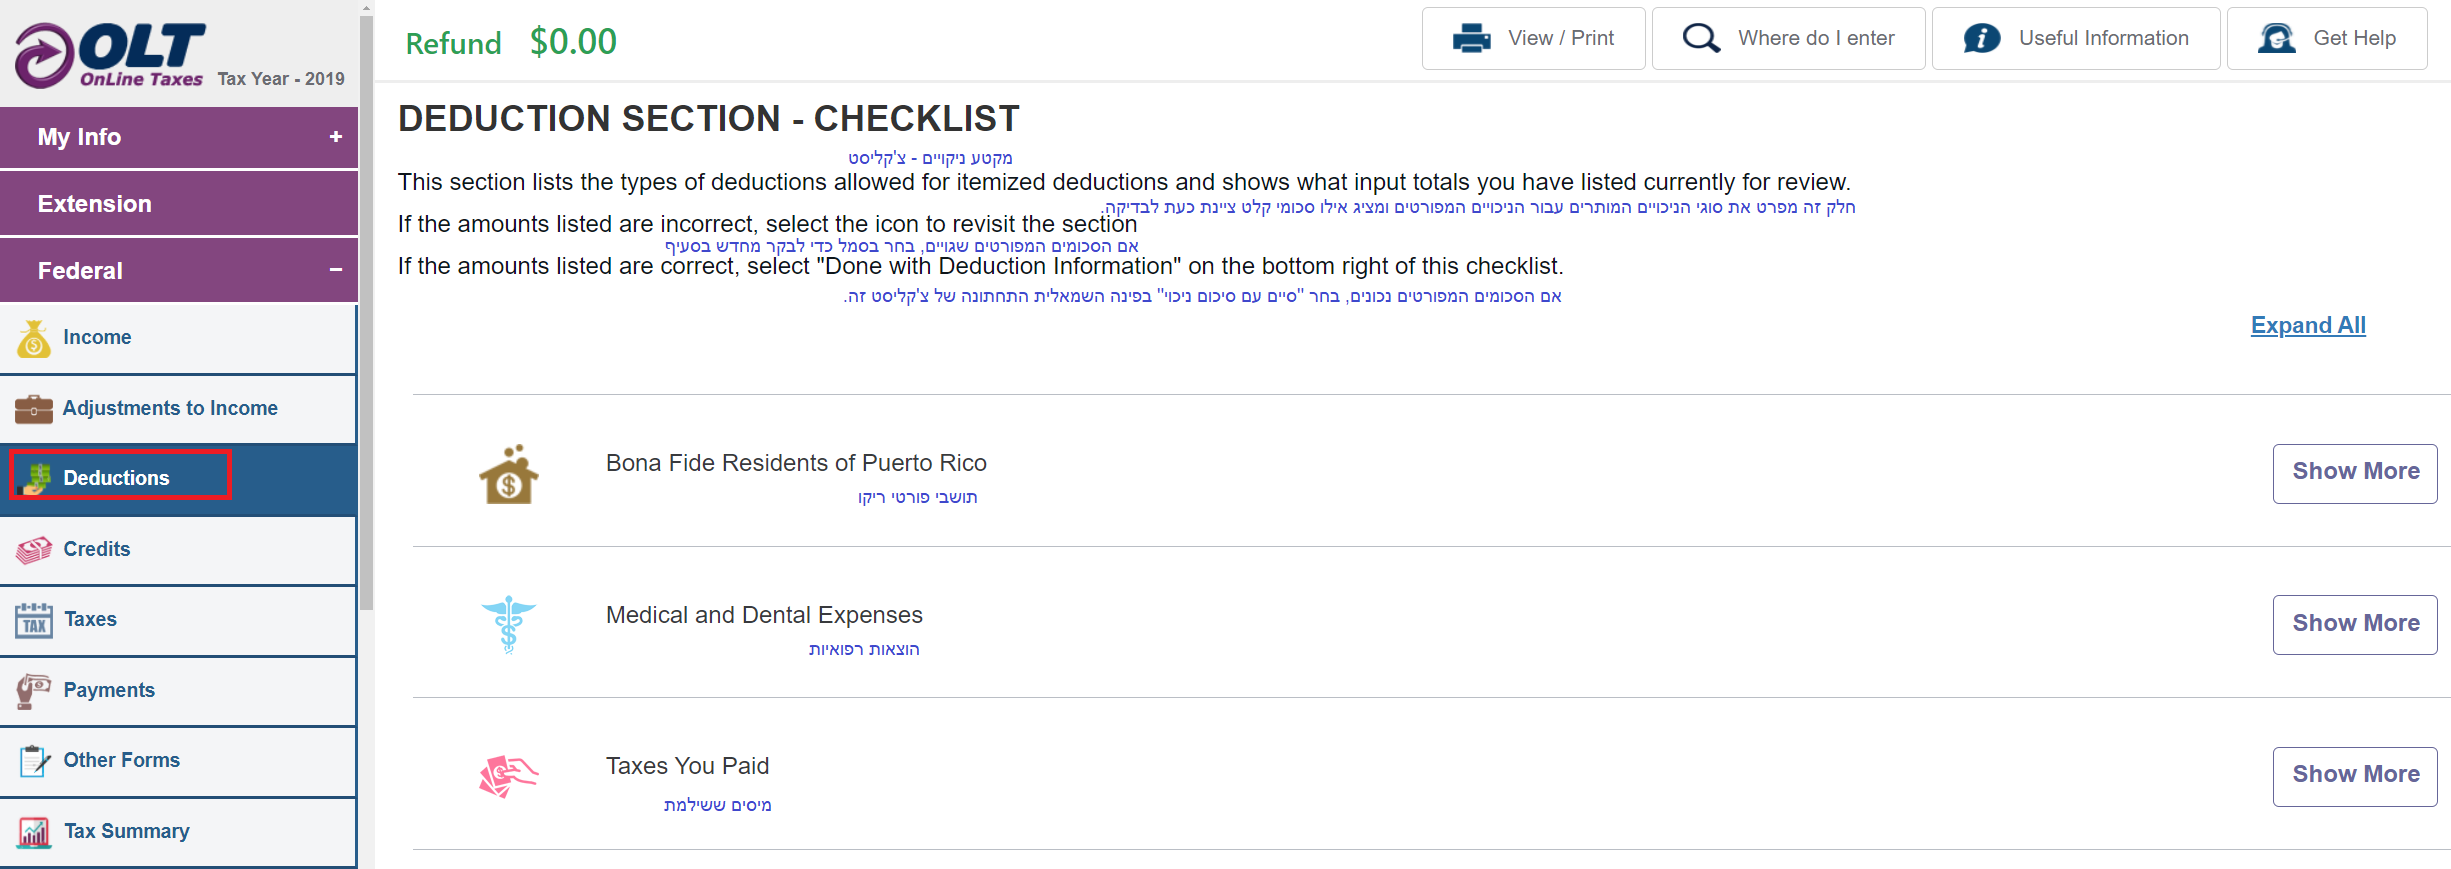Click the magnifier icon in Where do I enter
This screenshot has height=869, width=2451.
[1701, 38]
